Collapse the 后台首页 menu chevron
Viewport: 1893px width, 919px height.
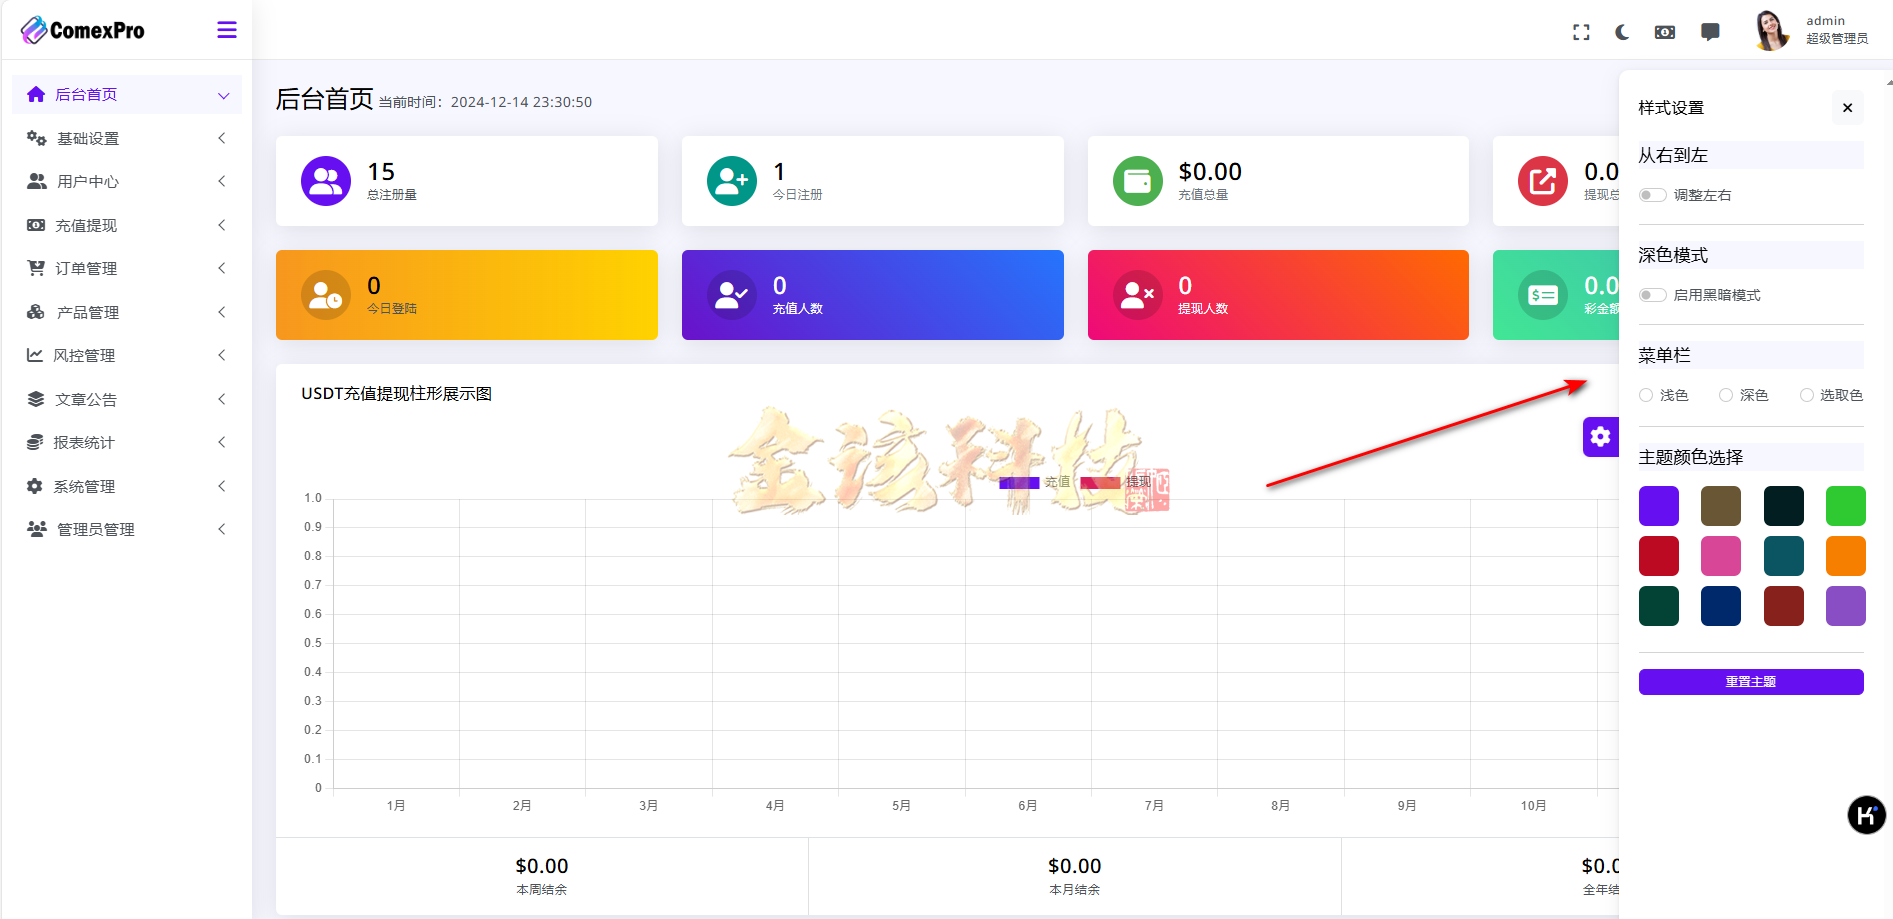(223, 94)
